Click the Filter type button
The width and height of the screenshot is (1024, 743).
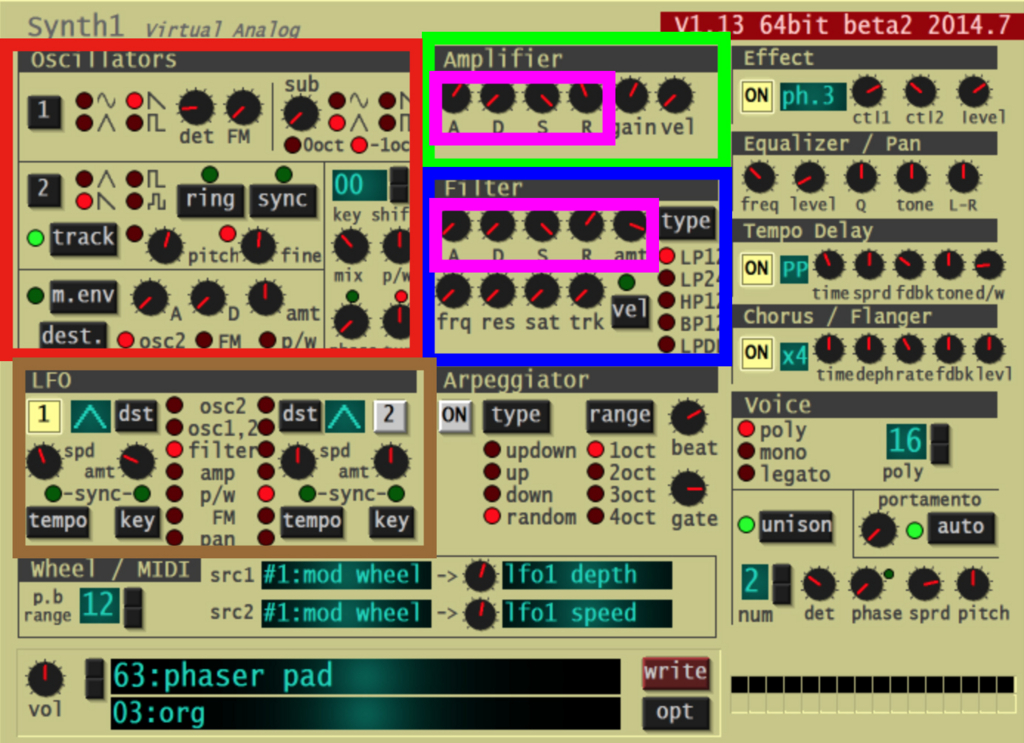[686, 223]
